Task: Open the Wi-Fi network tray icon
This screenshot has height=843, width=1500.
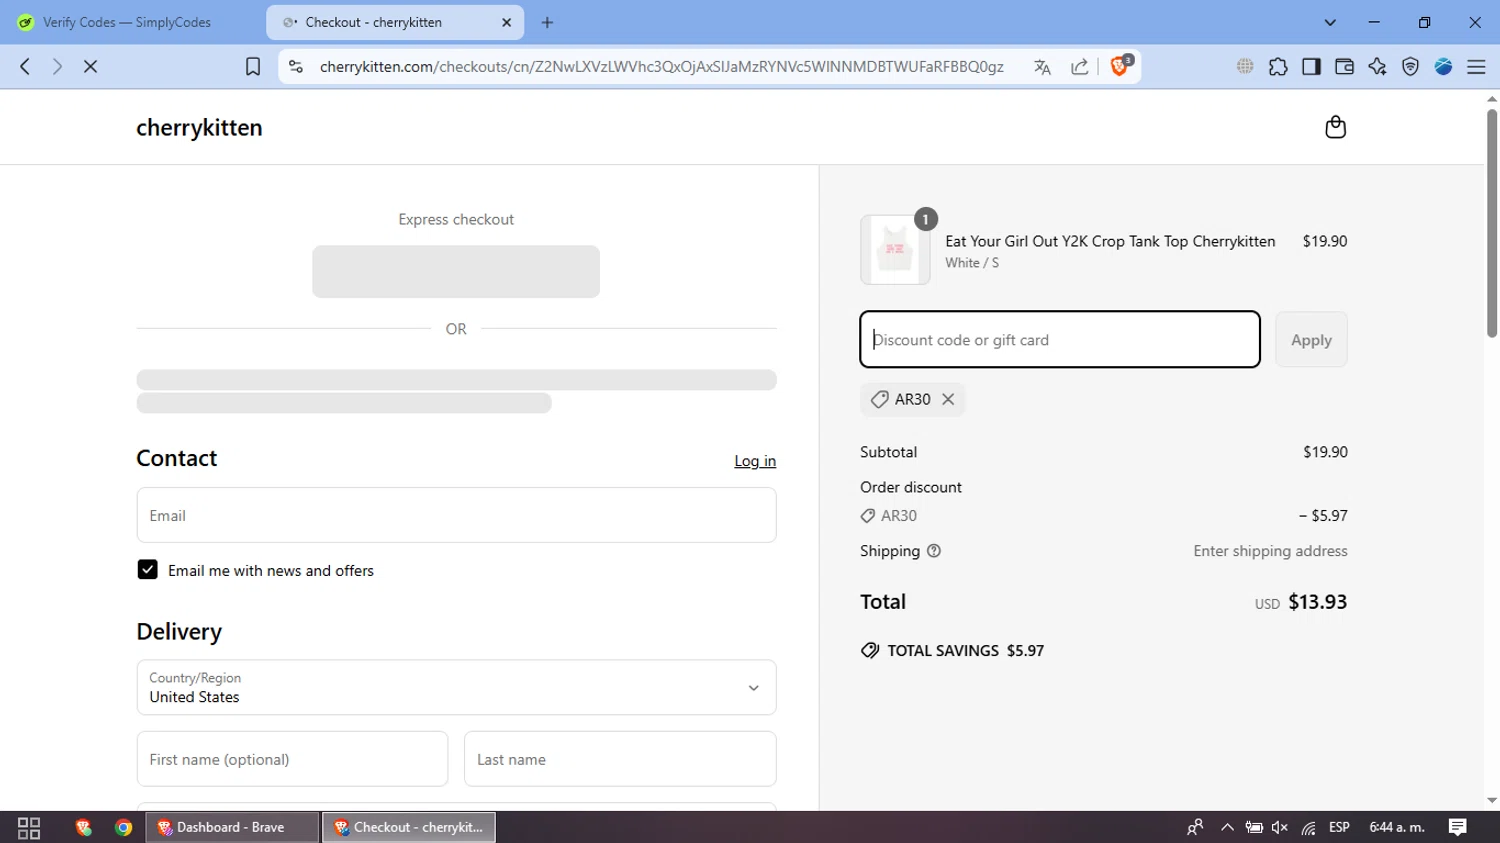Action: tap(1308, 827)
